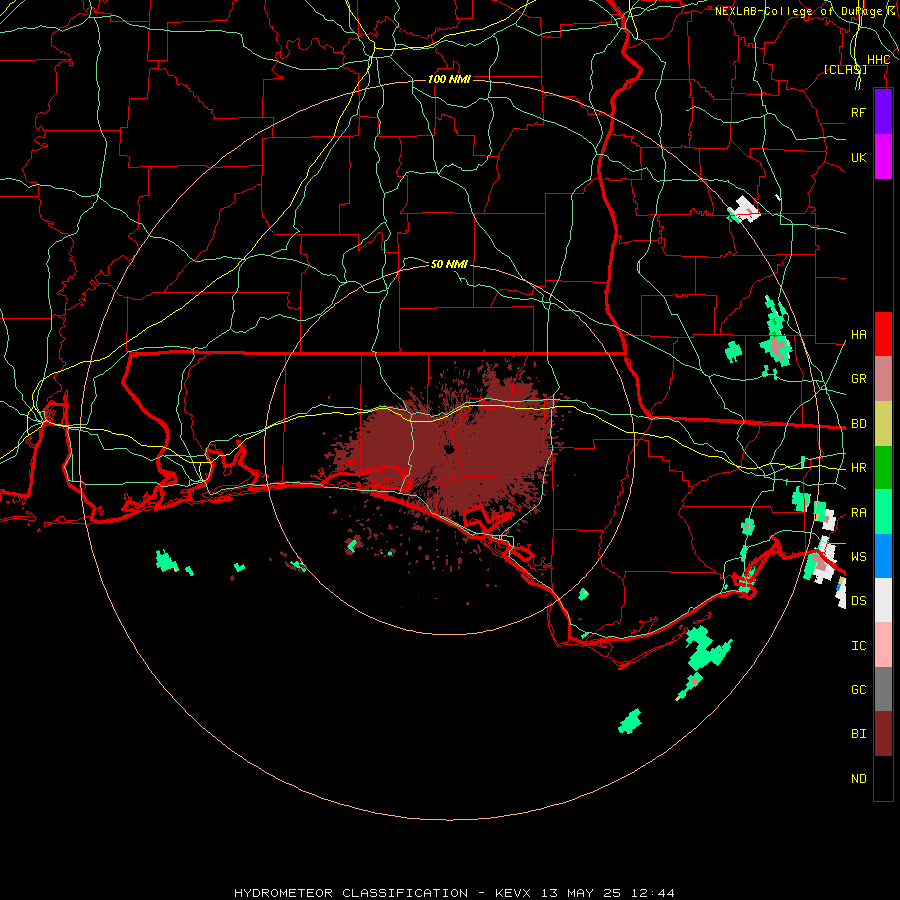
Task: Click the UK magenta legend swatch
Action: click(883, 157)
